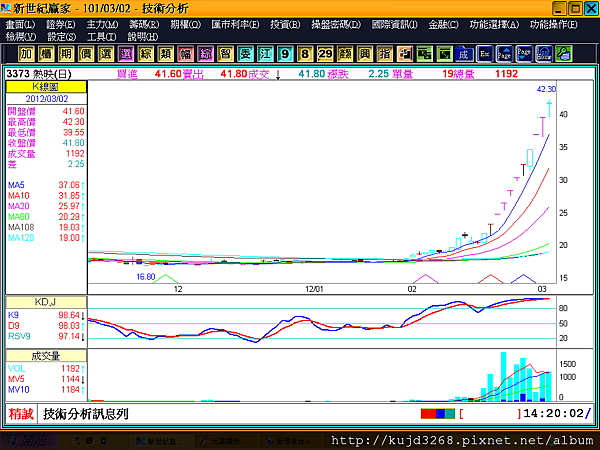Viewport: 600px width, 450px height.
Task: Click the magenta 綜 toolbar icon
Action: tap(205, 54)
